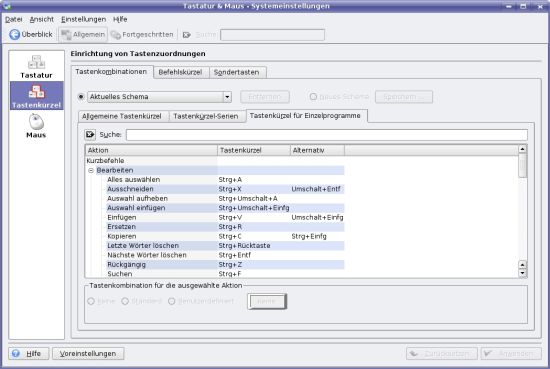Select the Suchen row
Viewport: 550px width, 369px height.
pyautogui.click(x=225, y=274)
